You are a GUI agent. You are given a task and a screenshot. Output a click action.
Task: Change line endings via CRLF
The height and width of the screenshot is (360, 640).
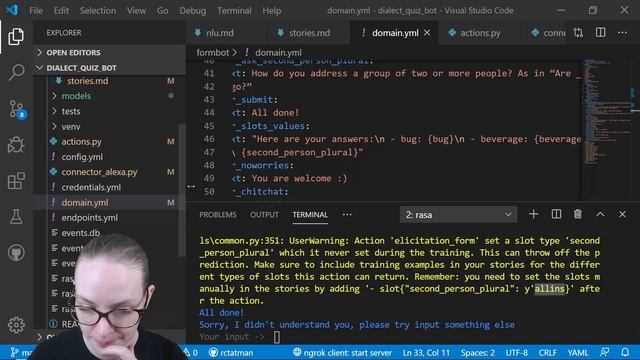547,353
